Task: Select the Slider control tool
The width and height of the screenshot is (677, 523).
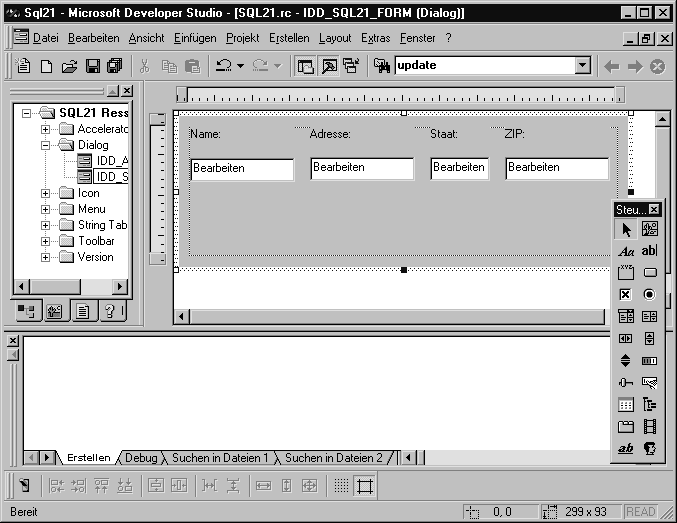Action: click(626, 383)
